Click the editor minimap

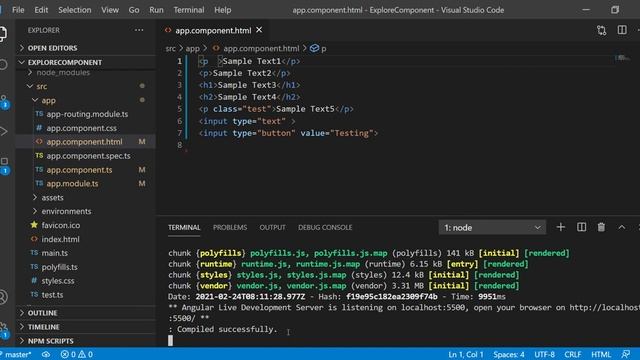622,58
